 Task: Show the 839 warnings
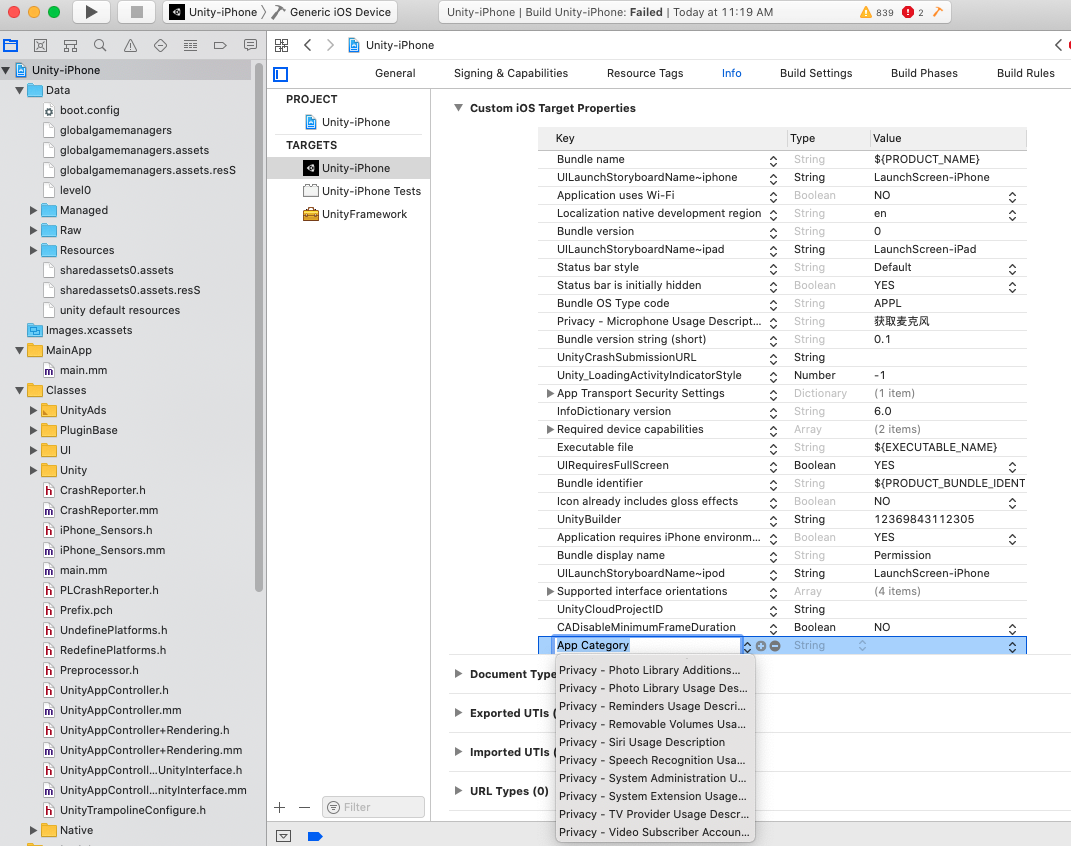pyautogui.click(x=876, y=12)
